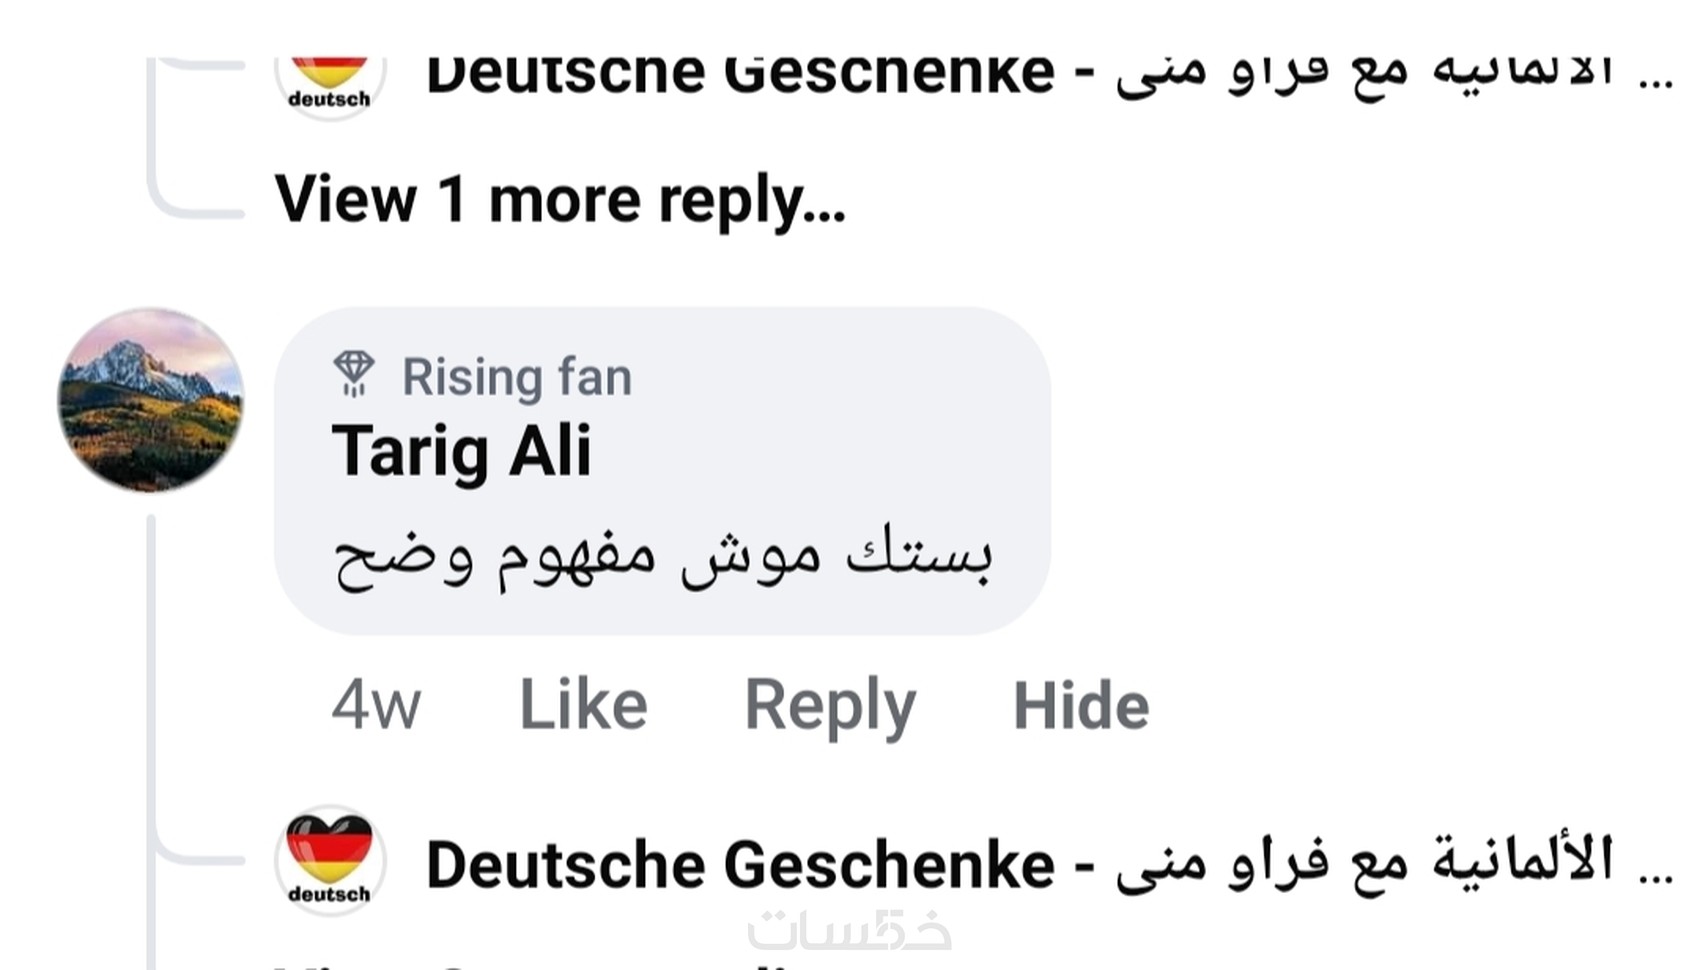The image size is (1700, 970).
Task: Click the خمسات watermark at the bottom
Action: [849, 932]
